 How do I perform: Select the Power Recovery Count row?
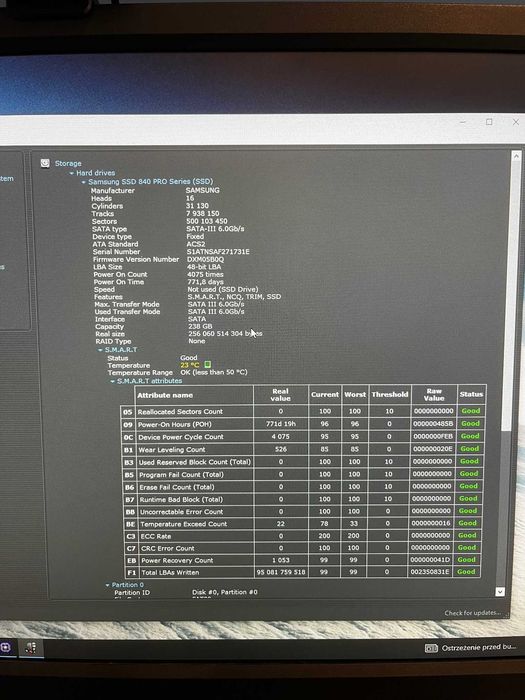point(302,560)
